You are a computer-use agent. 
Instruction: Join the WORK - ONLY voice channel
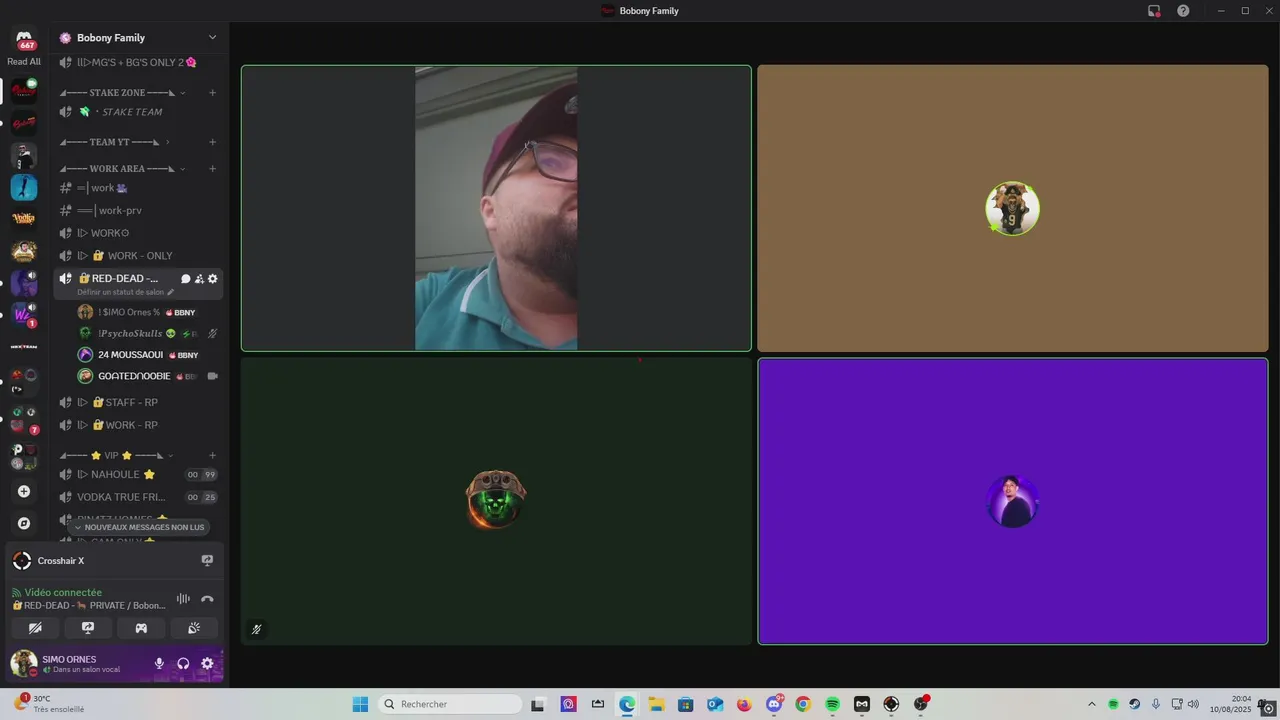point(138,256)
